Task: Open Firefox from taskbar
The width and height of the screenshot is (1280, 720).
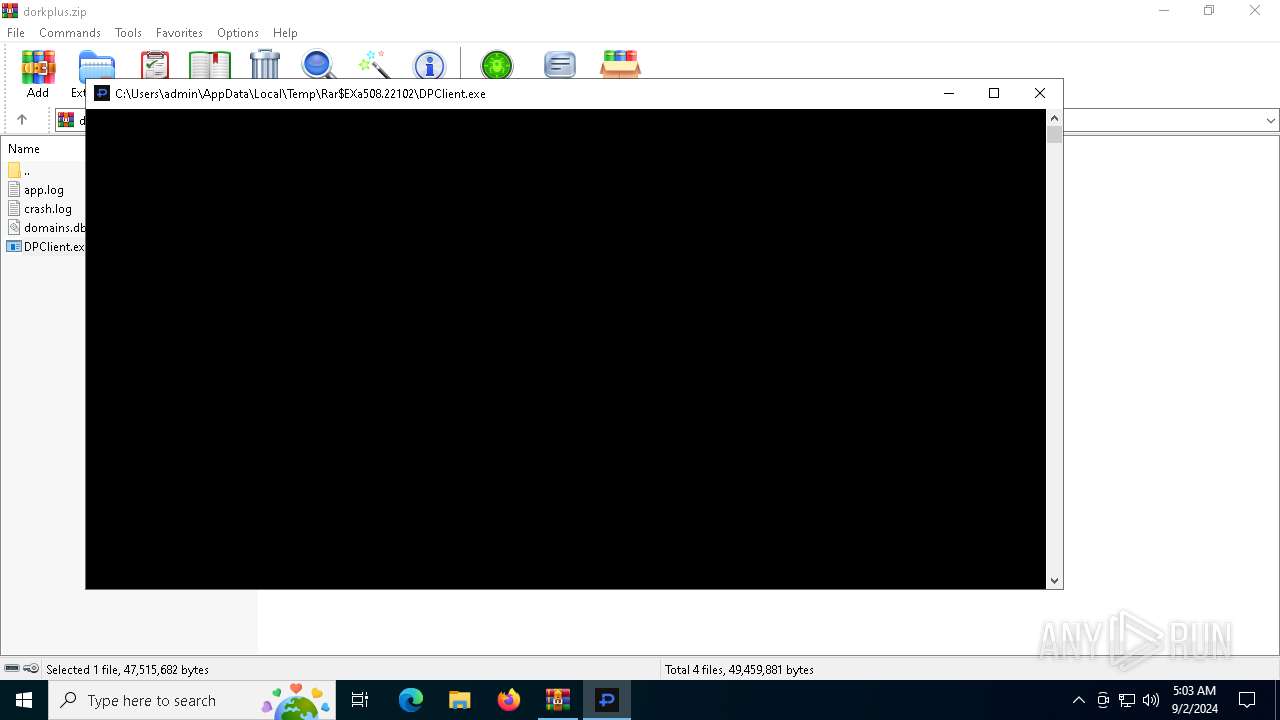Action: tap(509, 700)
